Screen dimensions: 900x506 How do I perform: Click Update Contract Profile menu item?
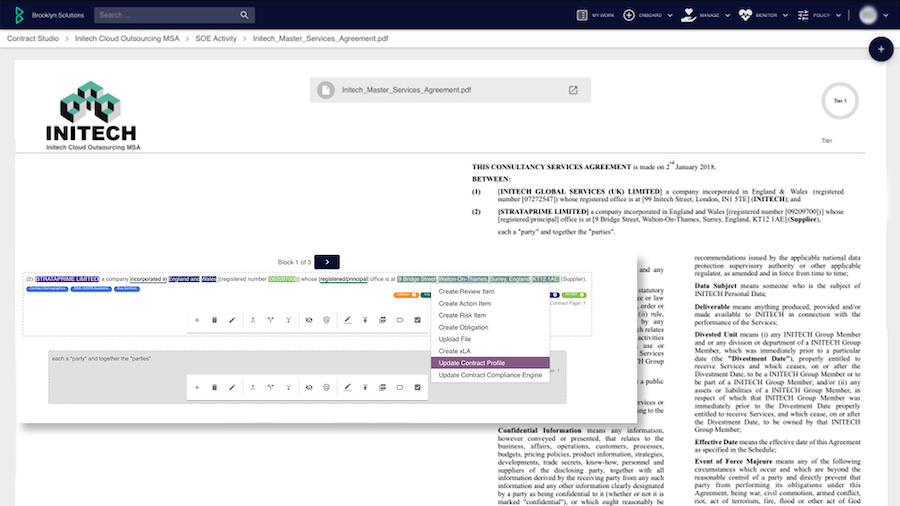[490, 363]
